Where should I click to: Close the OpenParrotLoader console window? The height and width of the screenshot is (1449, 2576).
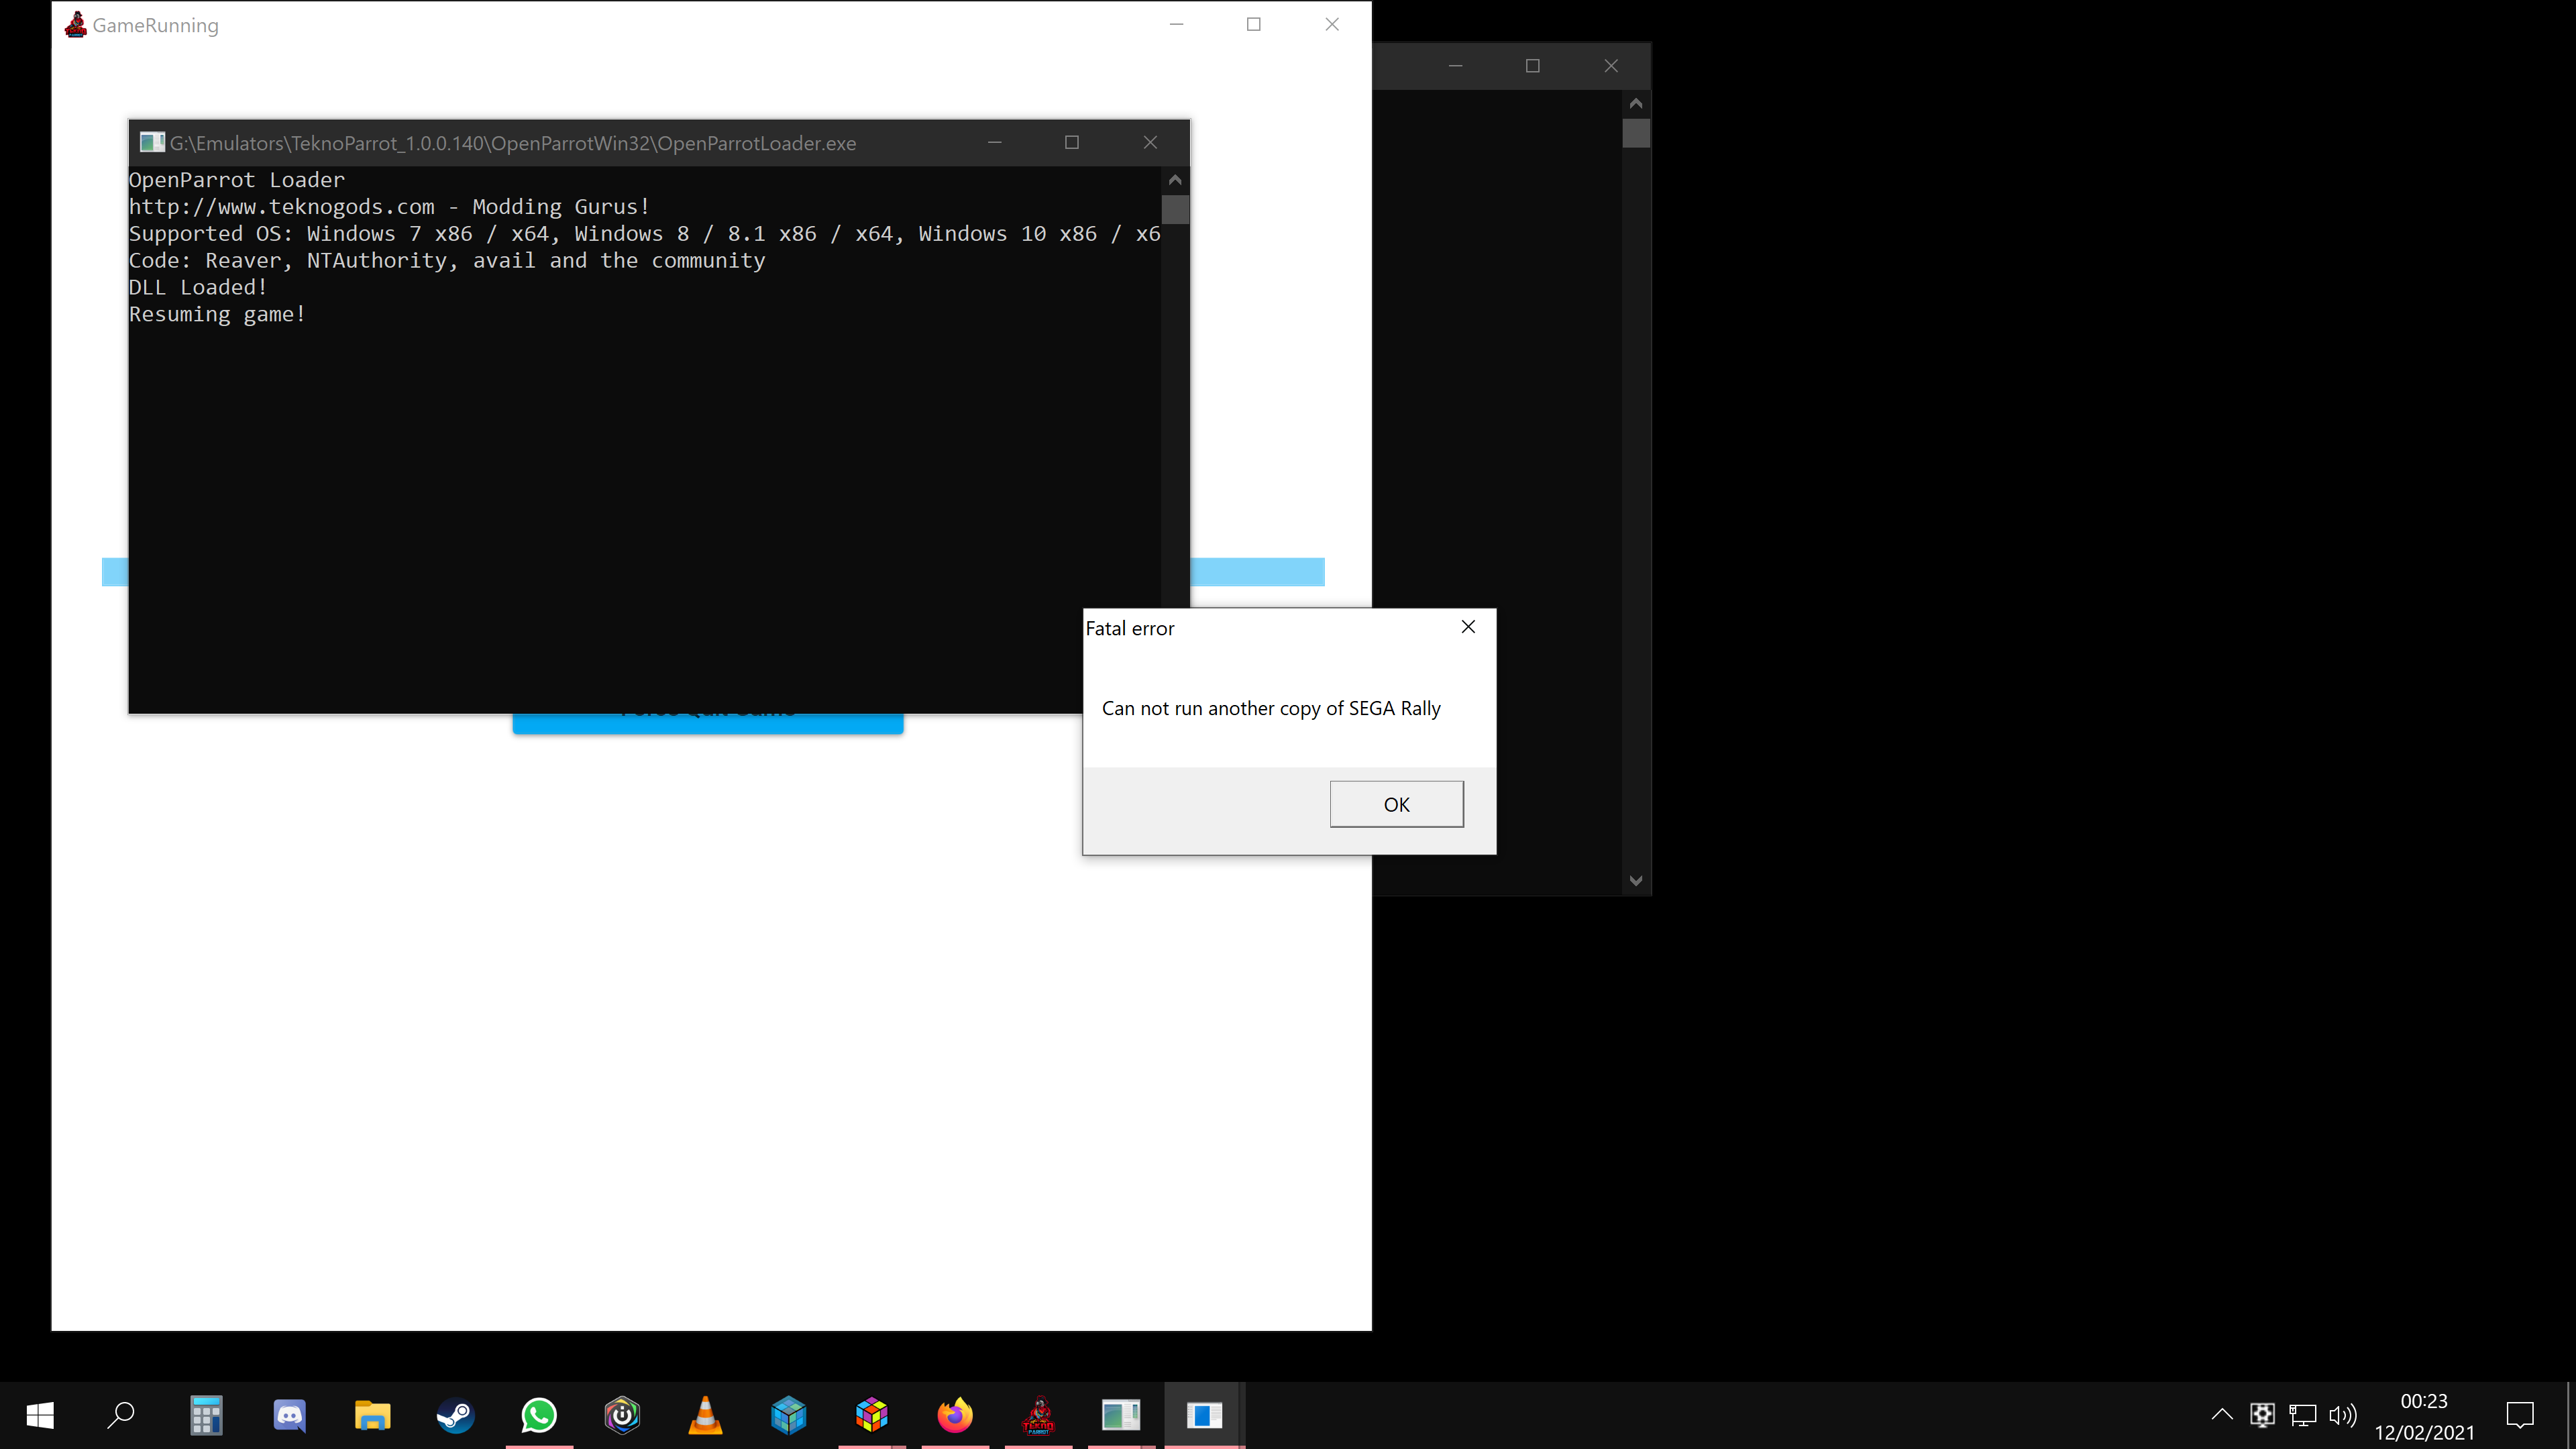(1150, 142)
